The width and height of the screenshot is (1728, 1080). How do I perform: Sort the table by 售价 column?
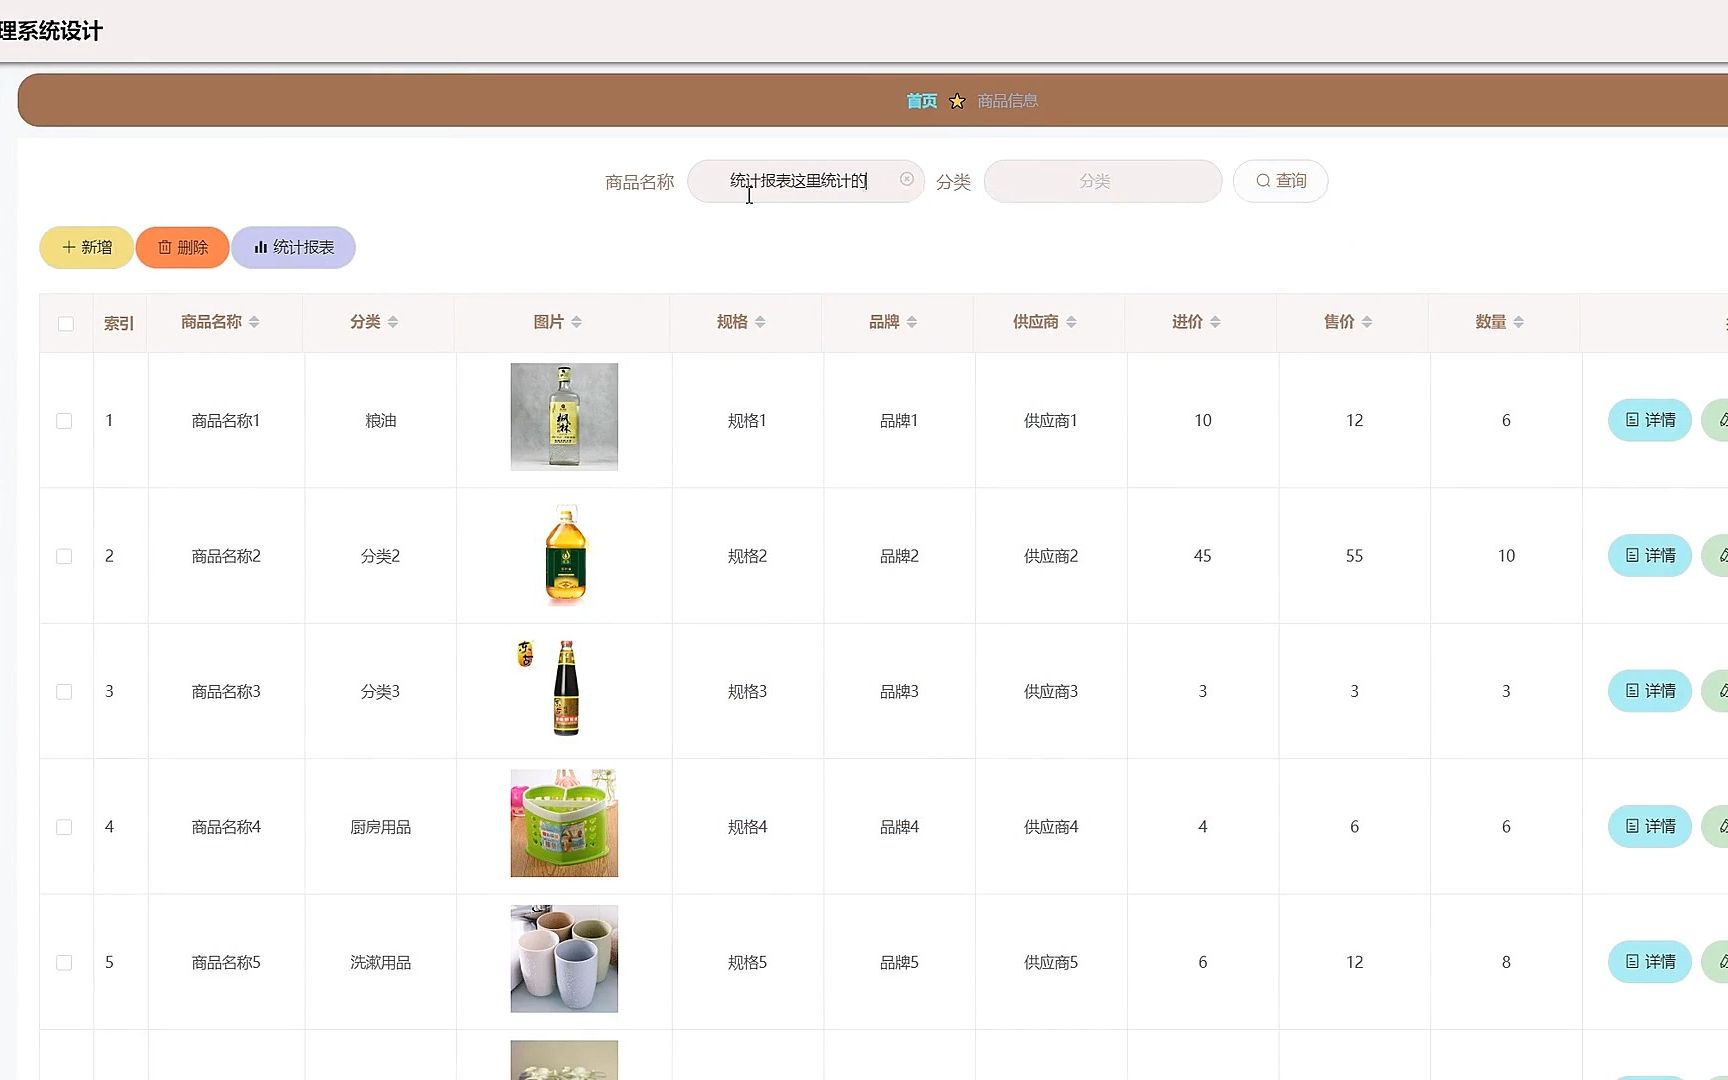coord(1369,322)
